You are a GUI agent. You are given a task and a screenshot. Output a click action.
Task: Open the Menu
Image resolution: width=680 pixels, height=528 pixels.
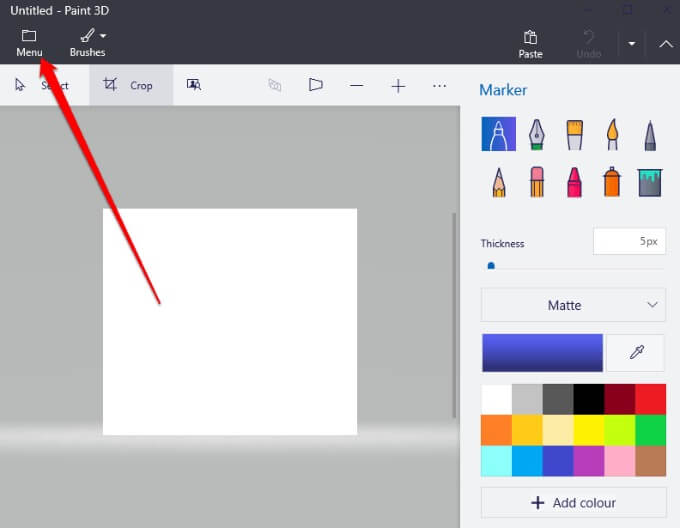coord(29,43)
